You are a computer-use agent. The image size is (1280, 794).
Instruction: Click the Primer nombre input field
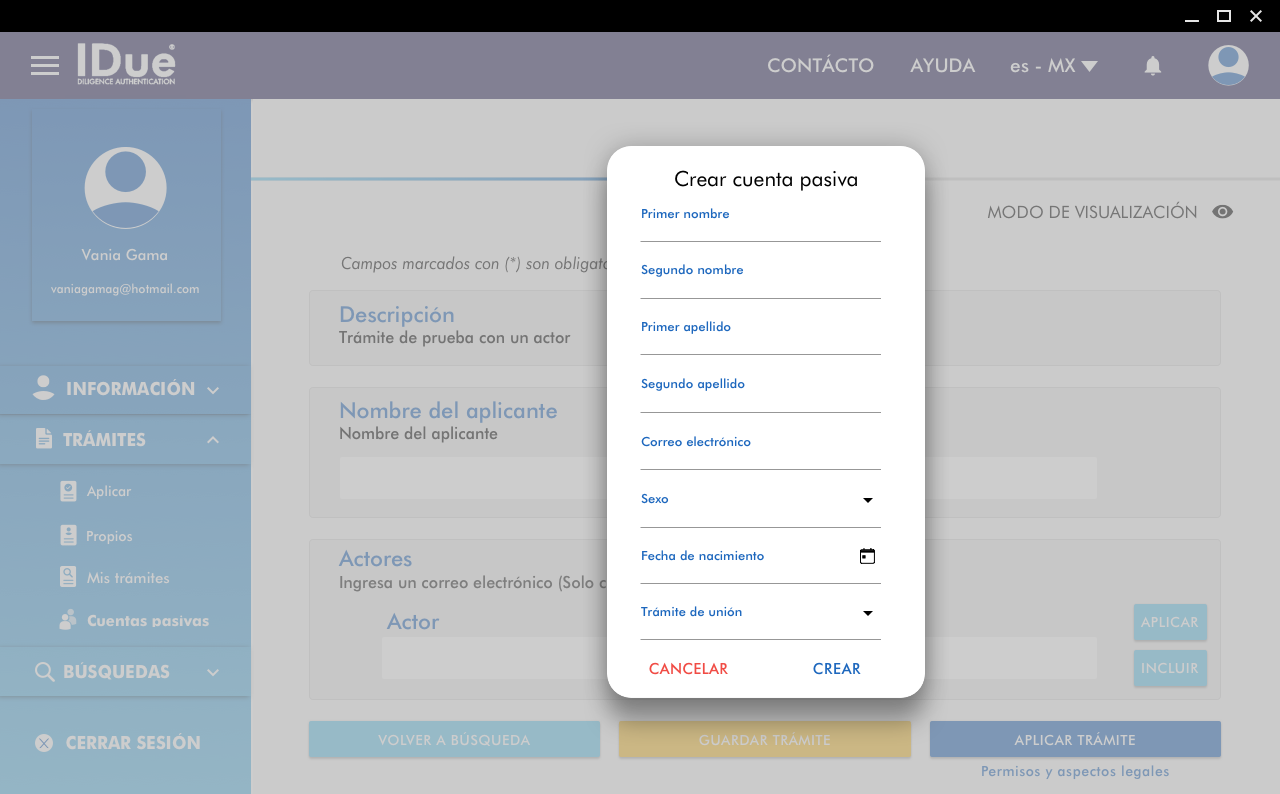[760, 230]
